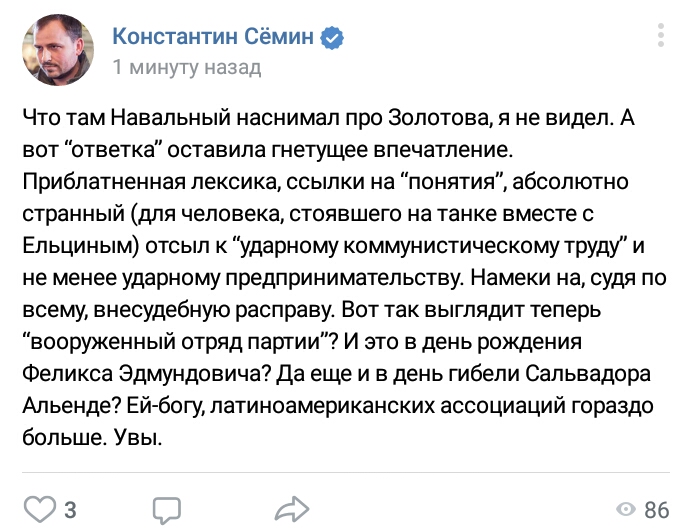Open Константин Сёмин's profile avatar

(58, 50)
